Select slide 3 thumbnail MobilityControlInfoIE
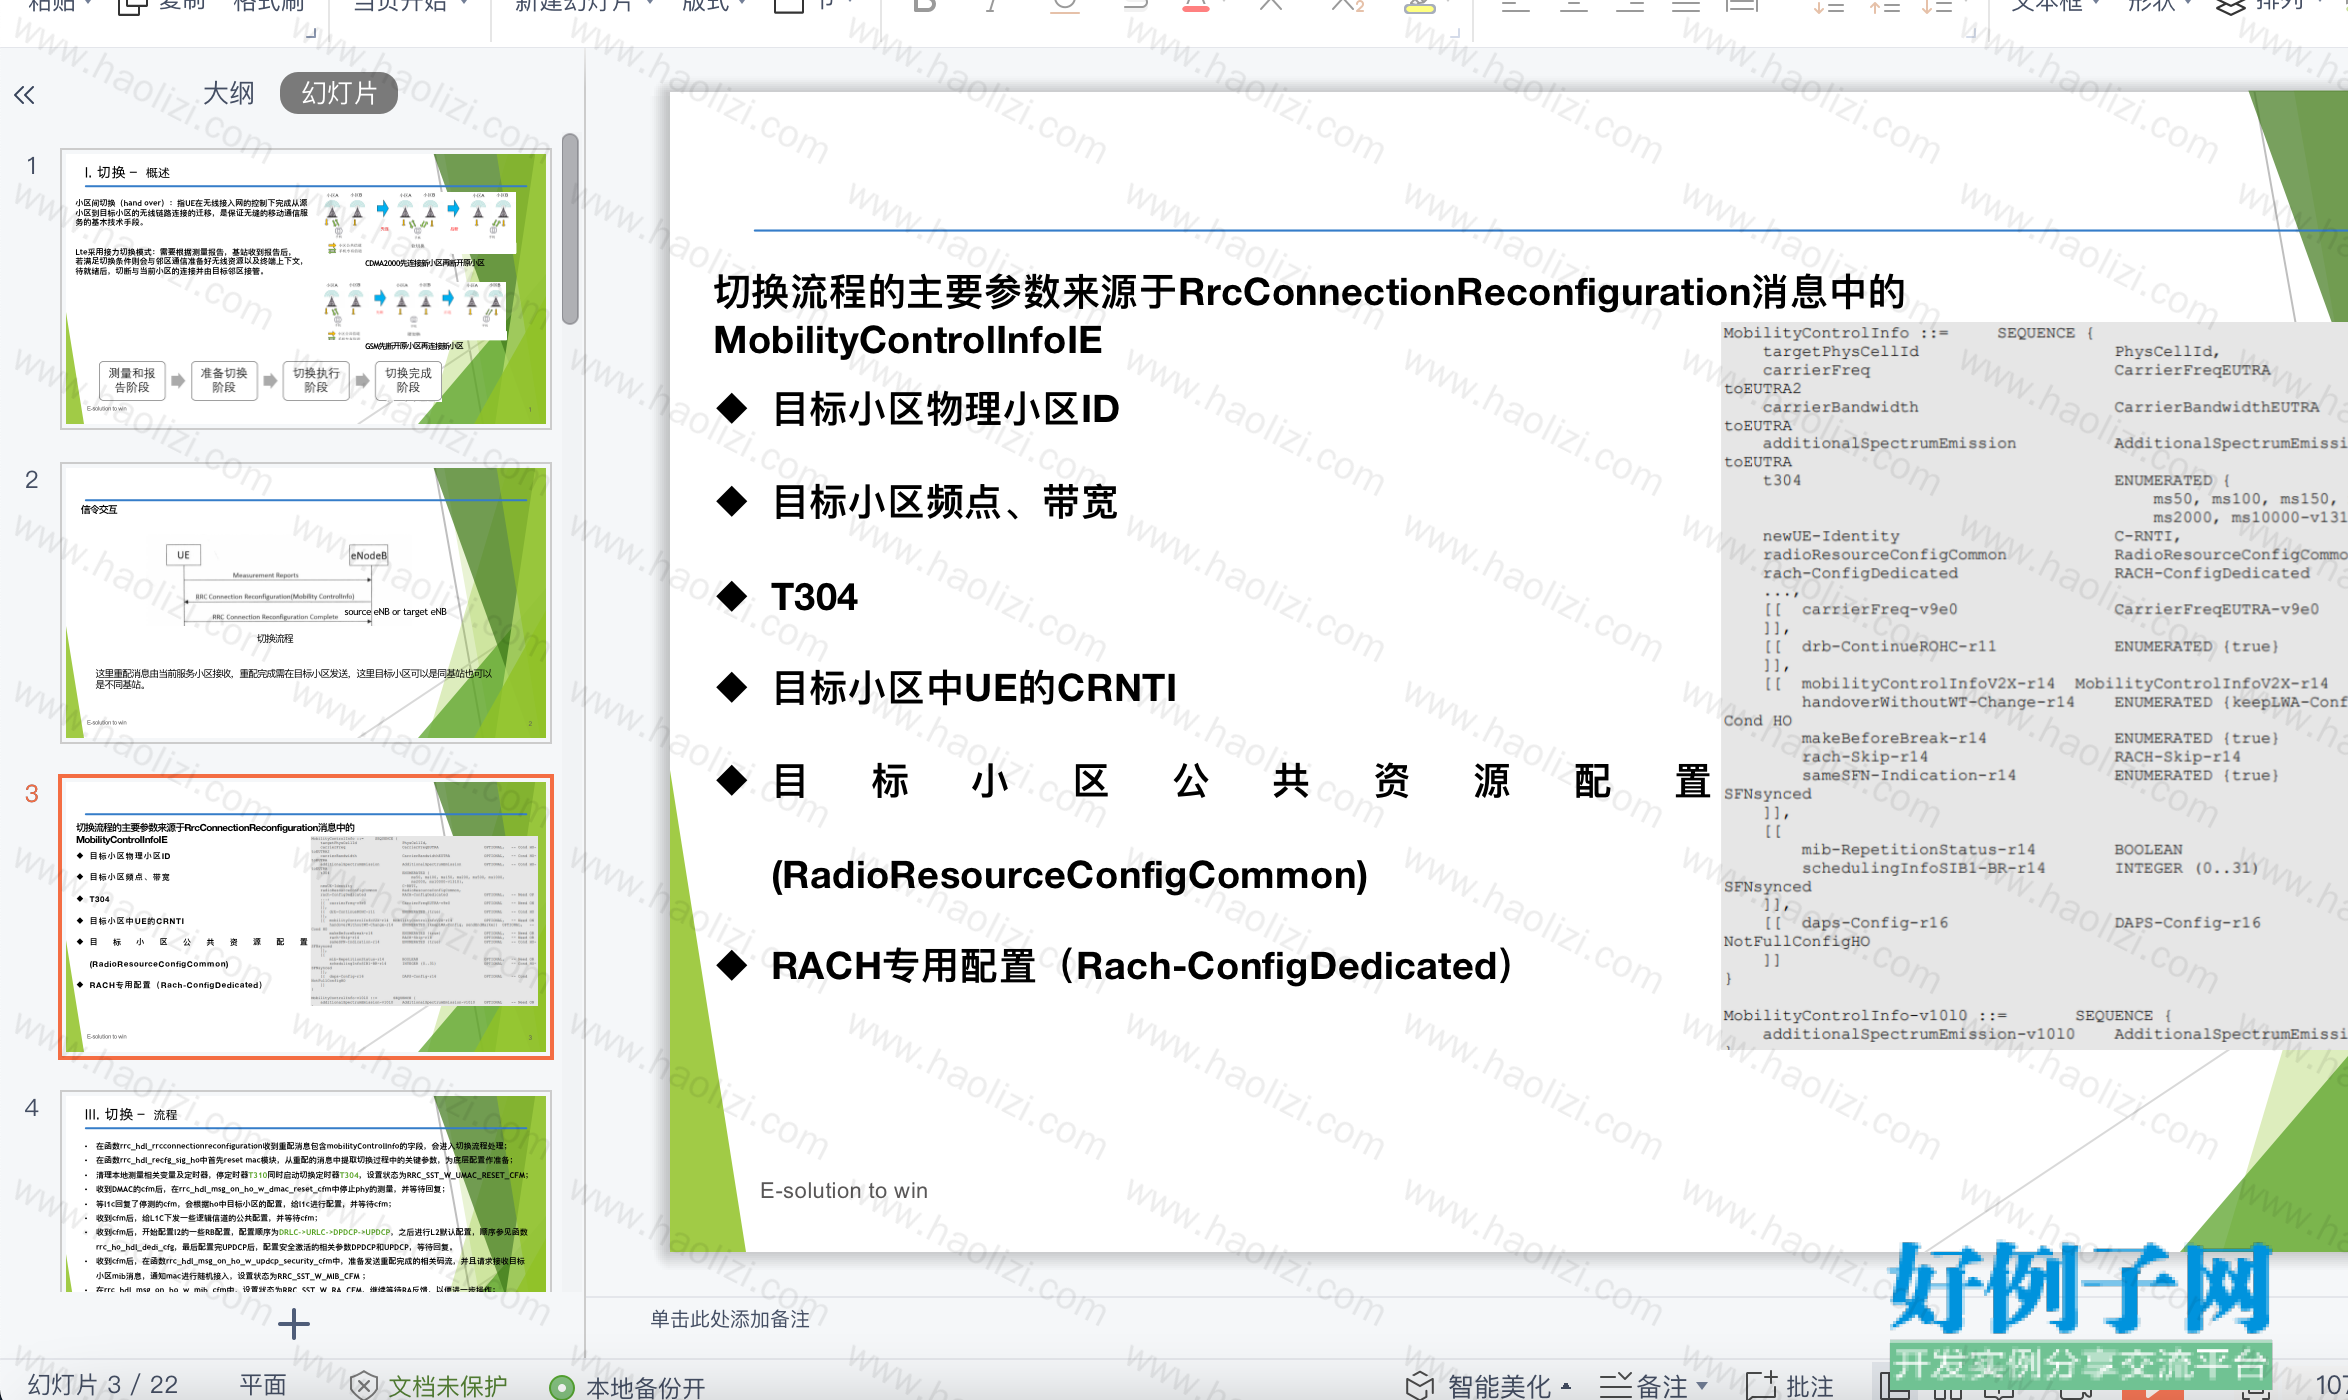The height and width of the screenshot is (1400, 2348). pyautogui.click(x=306, y=917)
